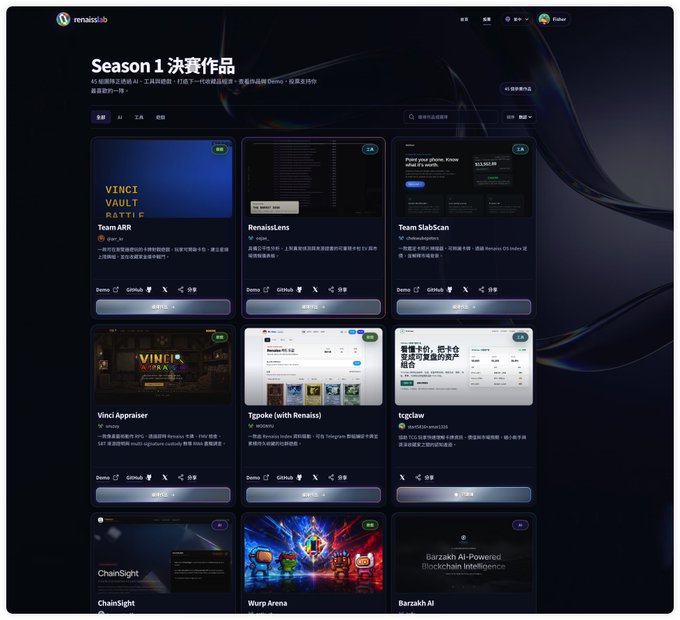The height and width of the screenshot is (620, 680).
Task: Open the Vinci Appraiser preview thumbnail
Action: coord(163,366)
